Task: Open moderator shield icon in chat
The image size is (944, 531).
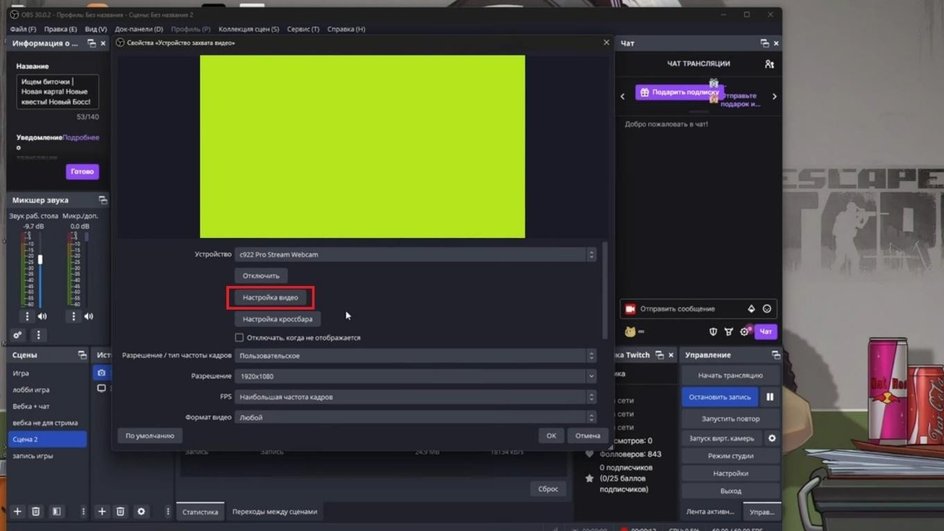Action: coord(713,332)
